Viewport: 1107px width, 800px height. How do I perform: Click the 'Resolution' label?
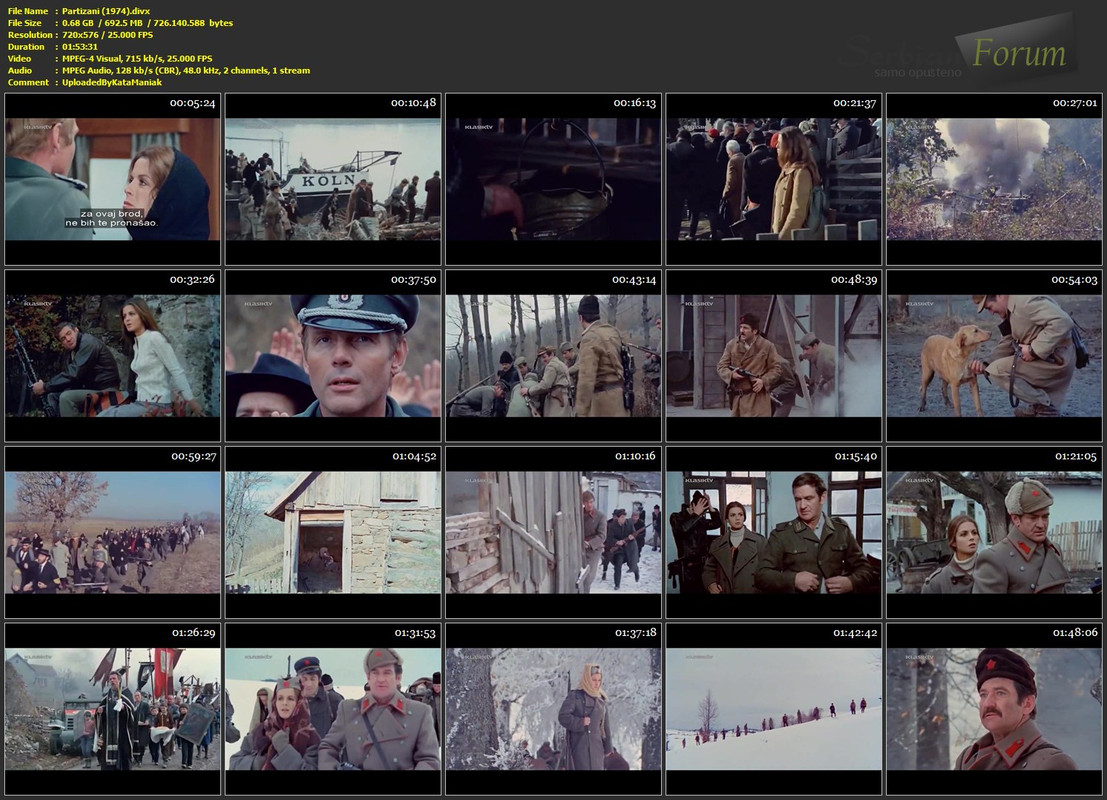click(30, 35)
